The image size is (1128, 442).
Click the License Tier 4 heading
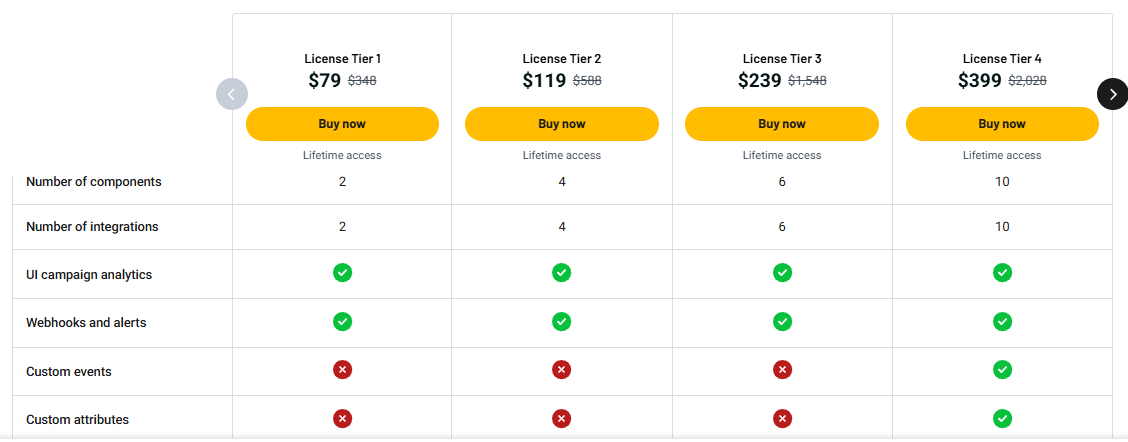click(1002, 59)
